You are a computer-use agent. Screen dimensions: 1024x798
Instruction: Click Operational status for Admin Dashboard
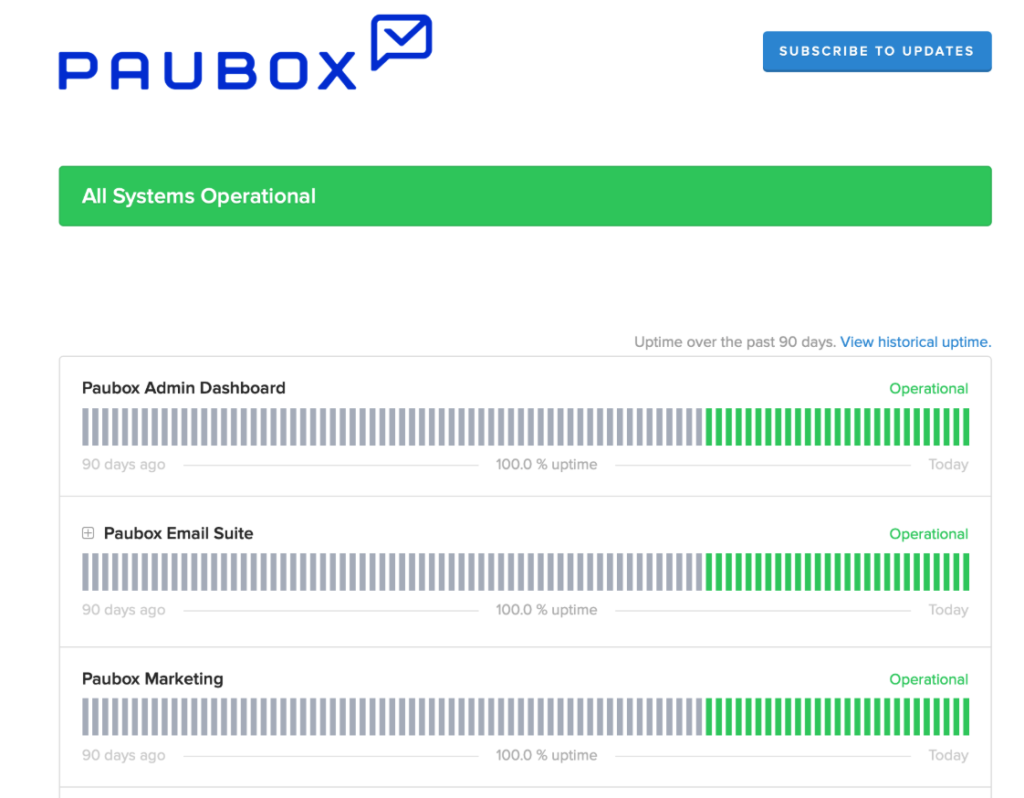click(928, 389)
